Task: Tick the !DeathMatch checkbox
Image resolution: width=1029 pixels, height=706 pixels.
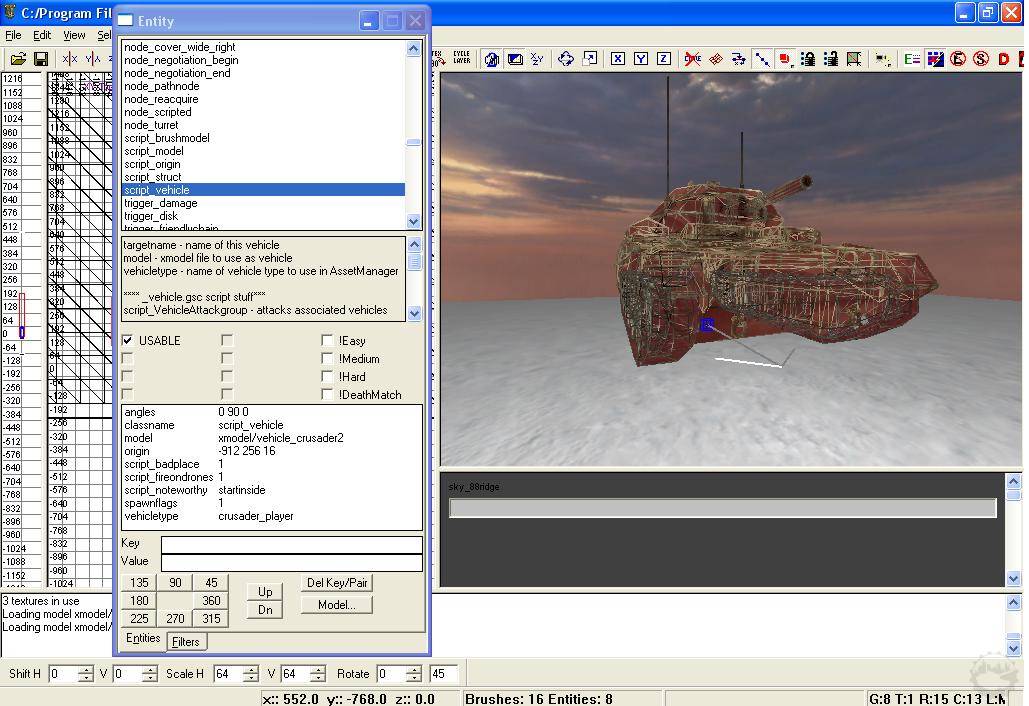Action: 327,395
